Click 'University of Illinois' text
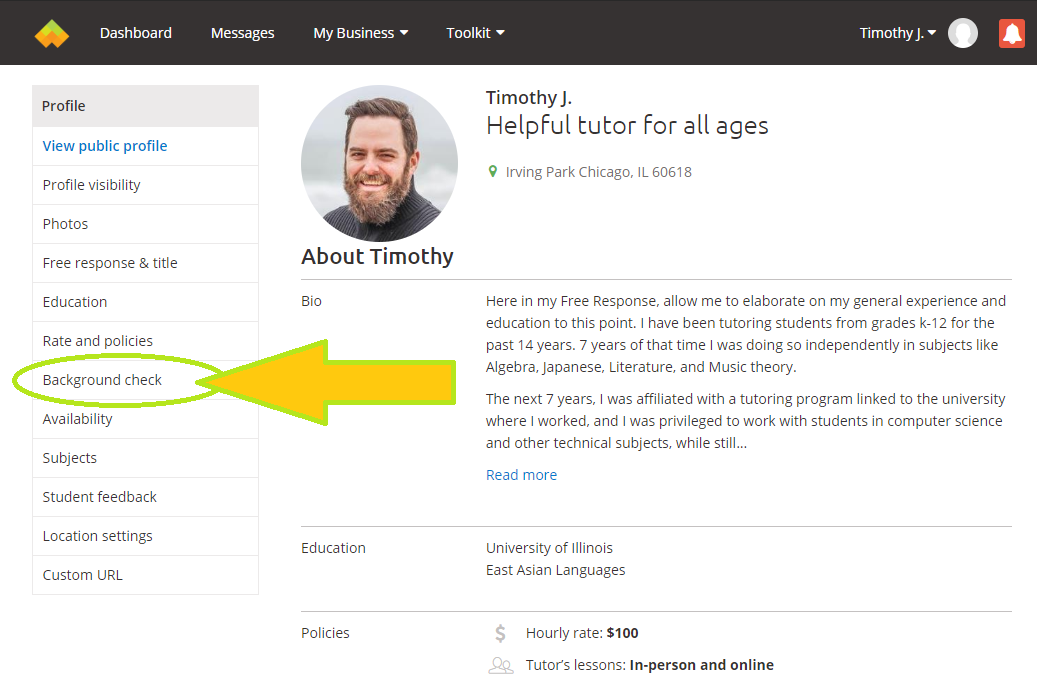Viewport: 1037px width, 681px height. [549, 548]
